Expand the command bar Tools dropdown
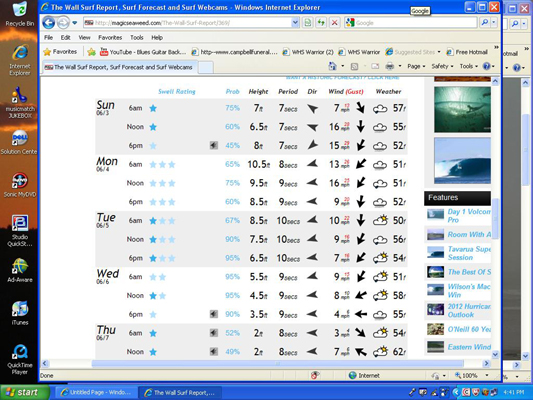This screenshot has width=533, height=400. (x=468, y=66)
